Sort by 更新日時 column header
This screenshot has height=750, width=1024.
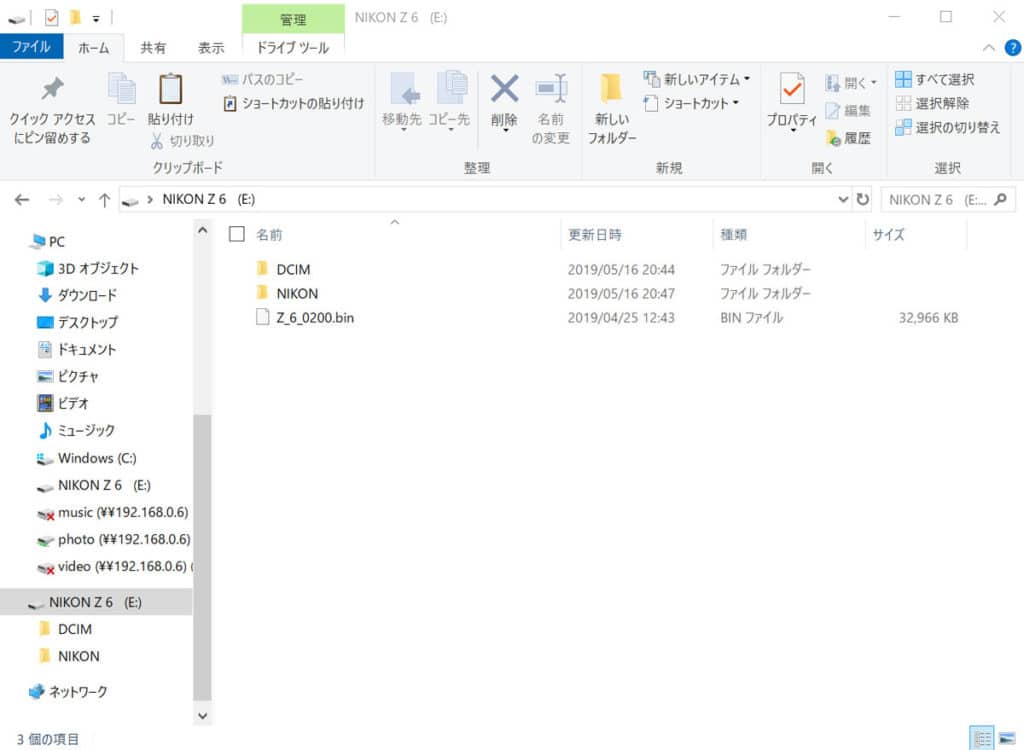[x=594, y=235]
